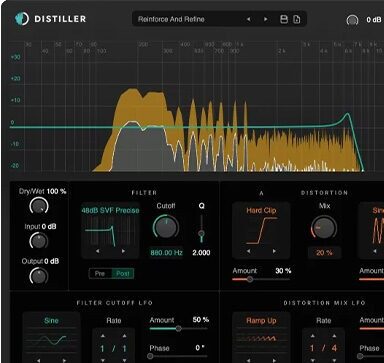This screenshot has height=363, width=384.
Task: Click the filter LFO Amount slider handle
Action: pos(178,329)
